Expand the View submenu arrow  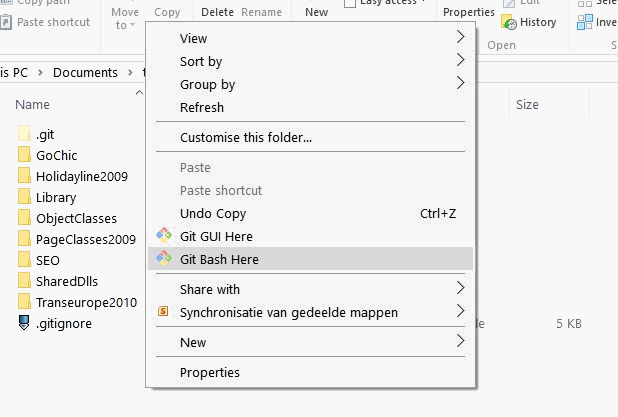pyautogui.click(x=460, y=38)
